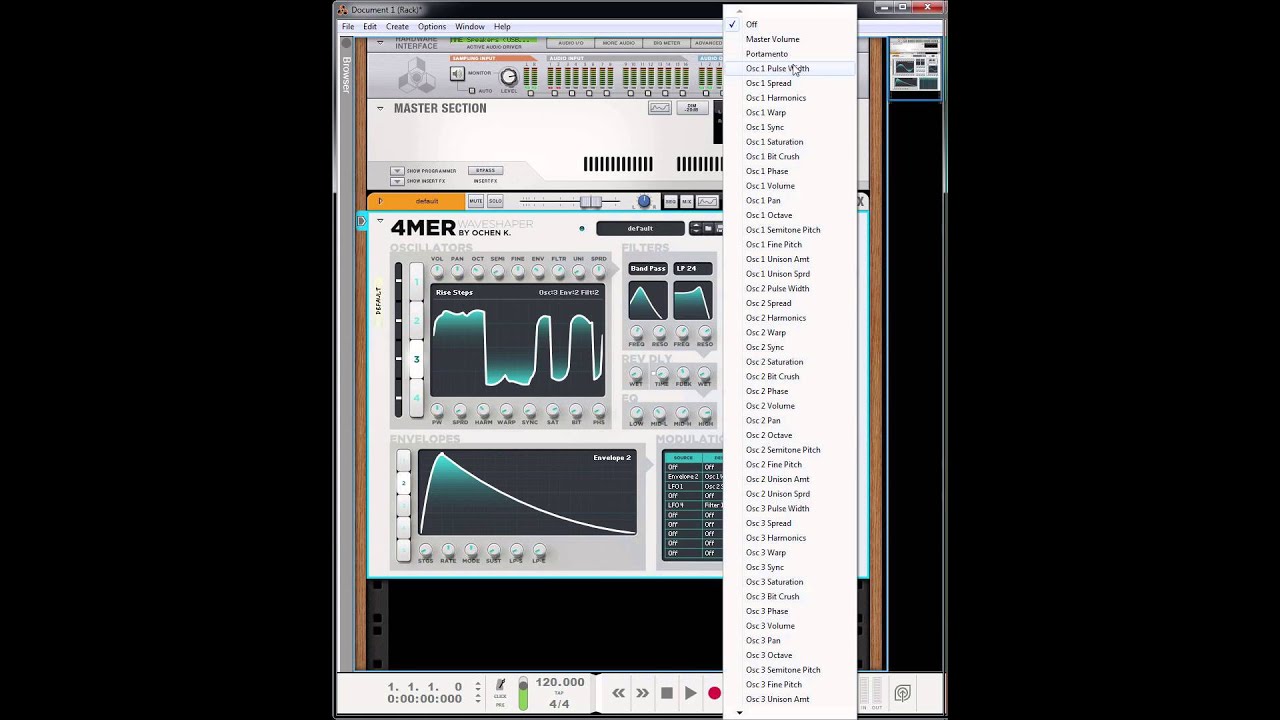Open the Band Pass filter type dropdown
The height and width of the screenshot is (720, 1280).
tap(648, 269)
